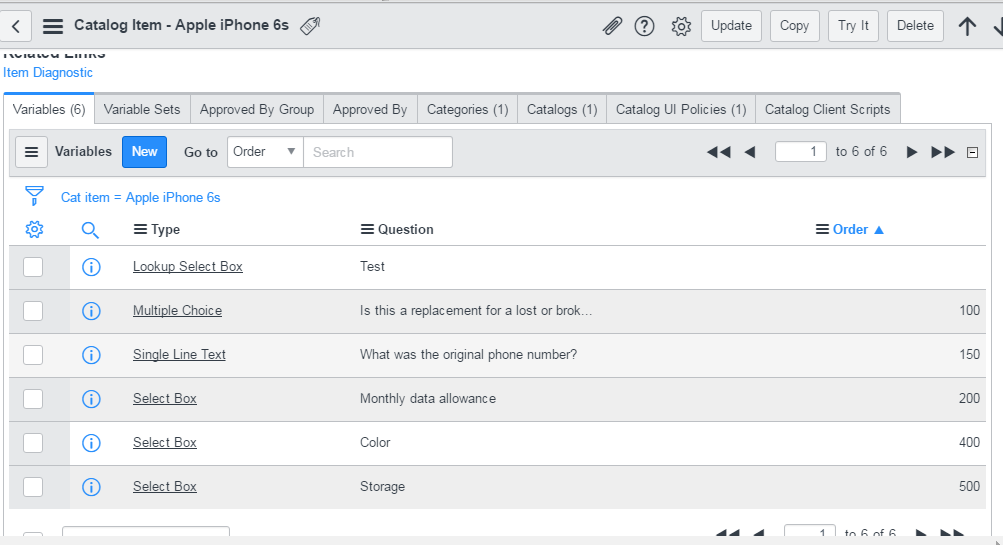Go back using the left chevron button
1003x545 pixels.
16,26
